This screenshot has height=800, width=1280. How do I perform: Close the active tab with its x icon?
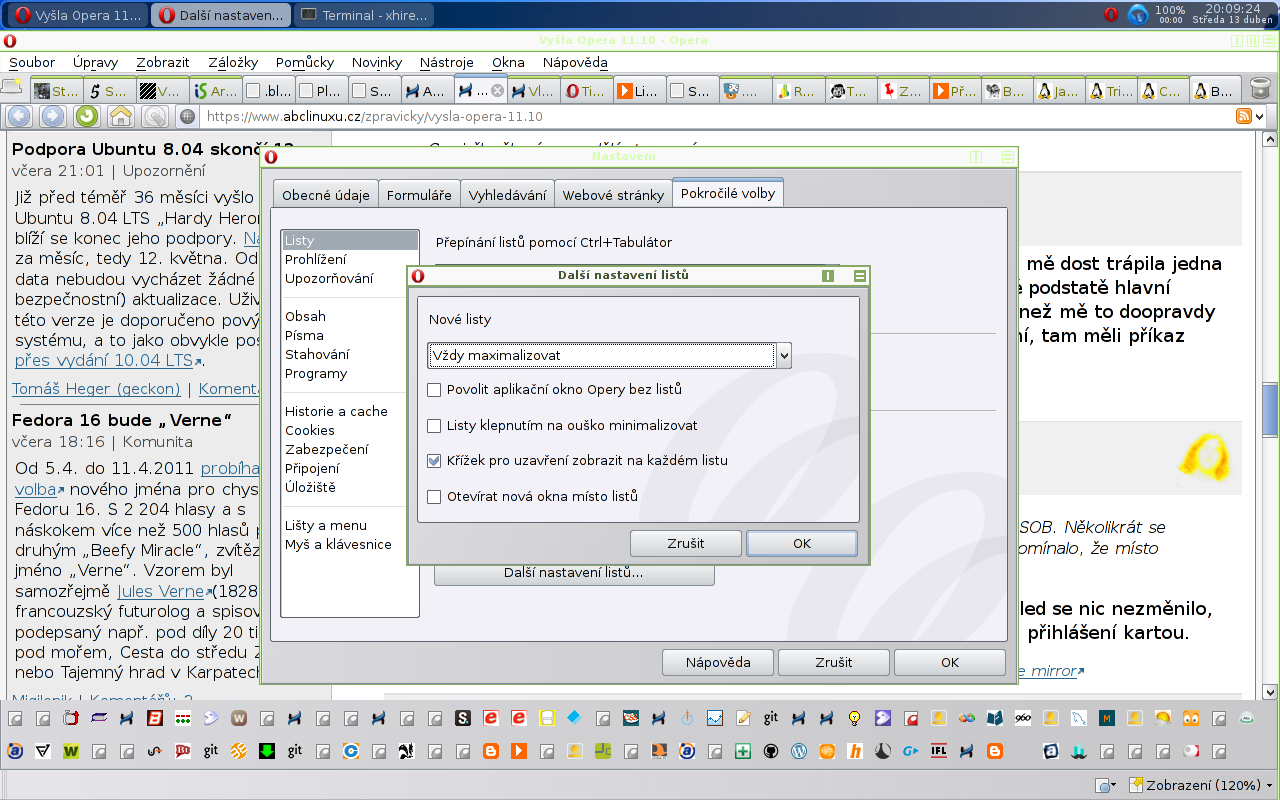point(497,91)
